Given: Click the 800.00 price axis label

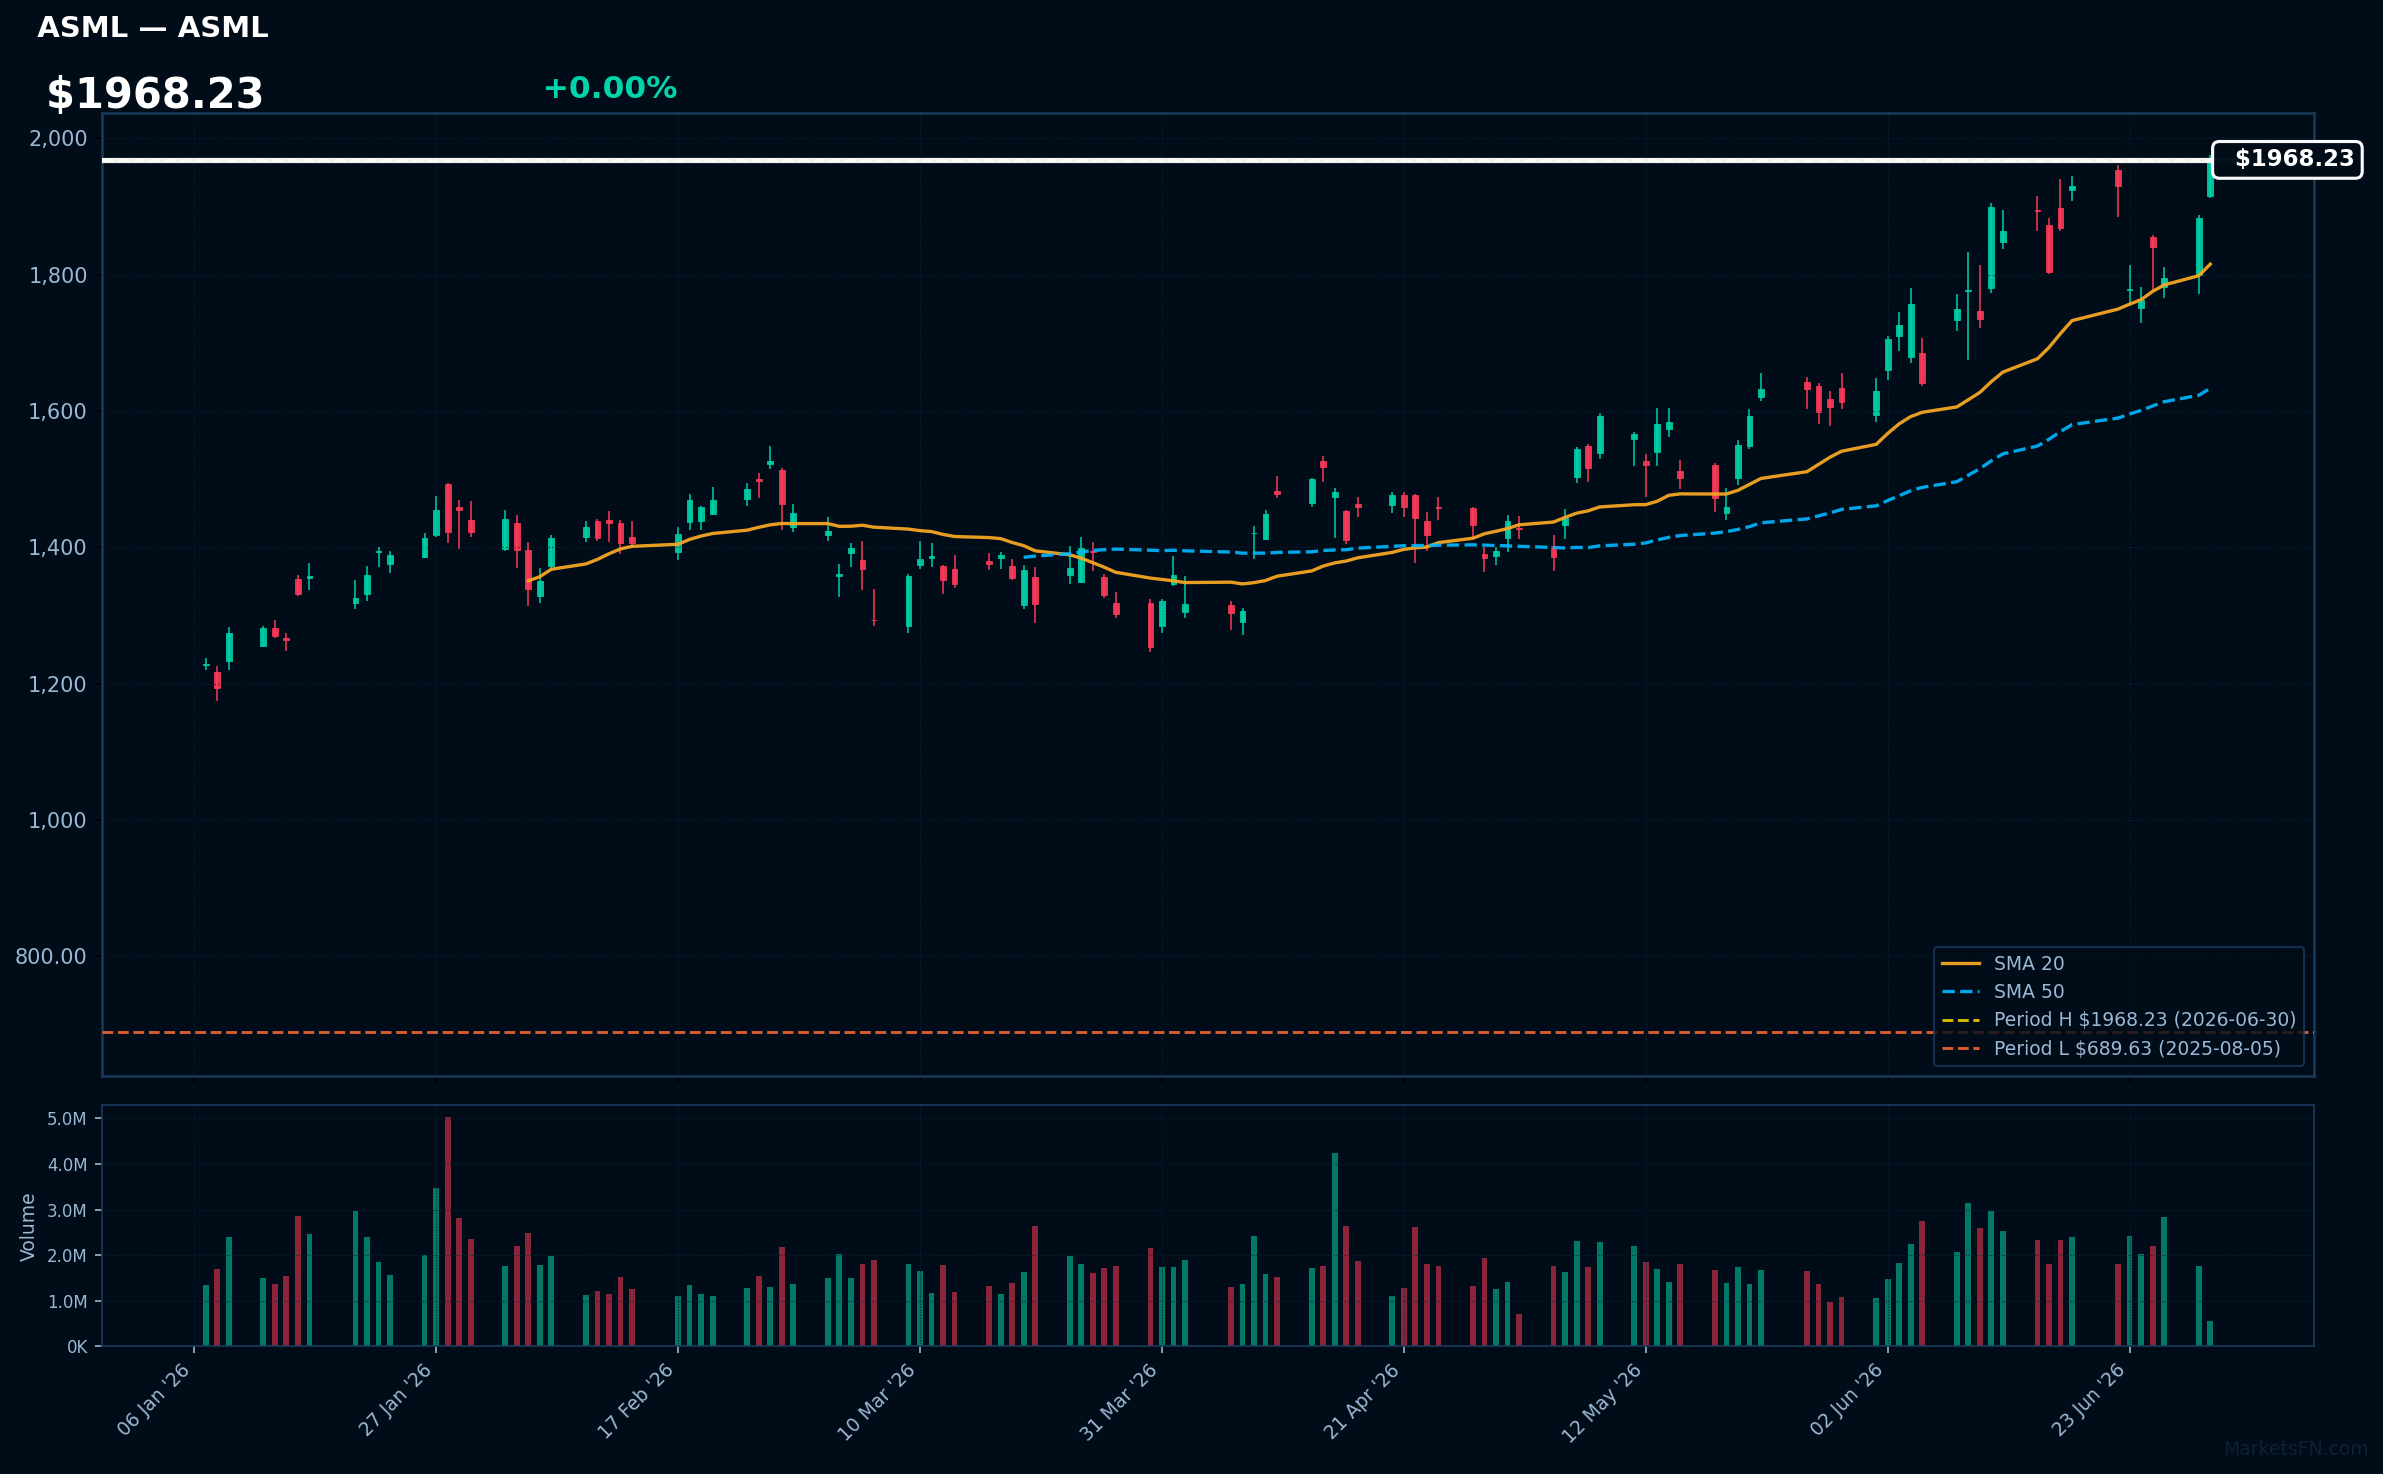Looking at the screenshot, I should pyautogui.click(x=51, y=957).
